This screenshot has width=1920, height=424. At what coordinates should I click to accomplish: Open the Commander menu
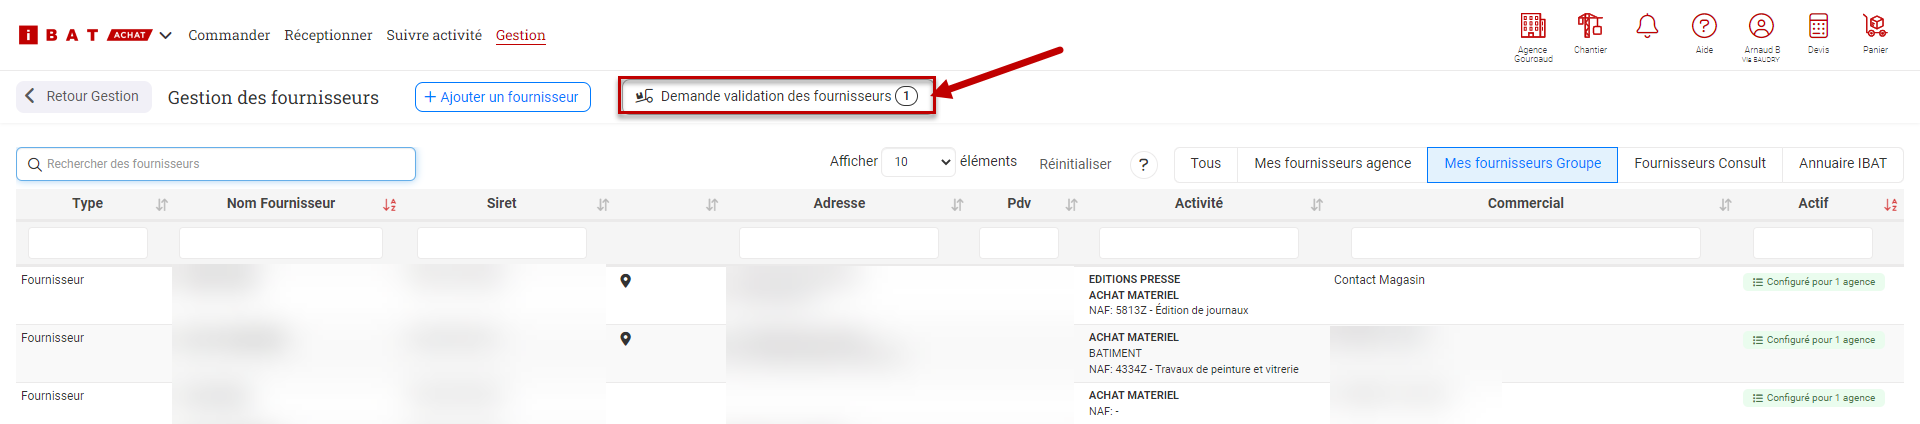229,35
